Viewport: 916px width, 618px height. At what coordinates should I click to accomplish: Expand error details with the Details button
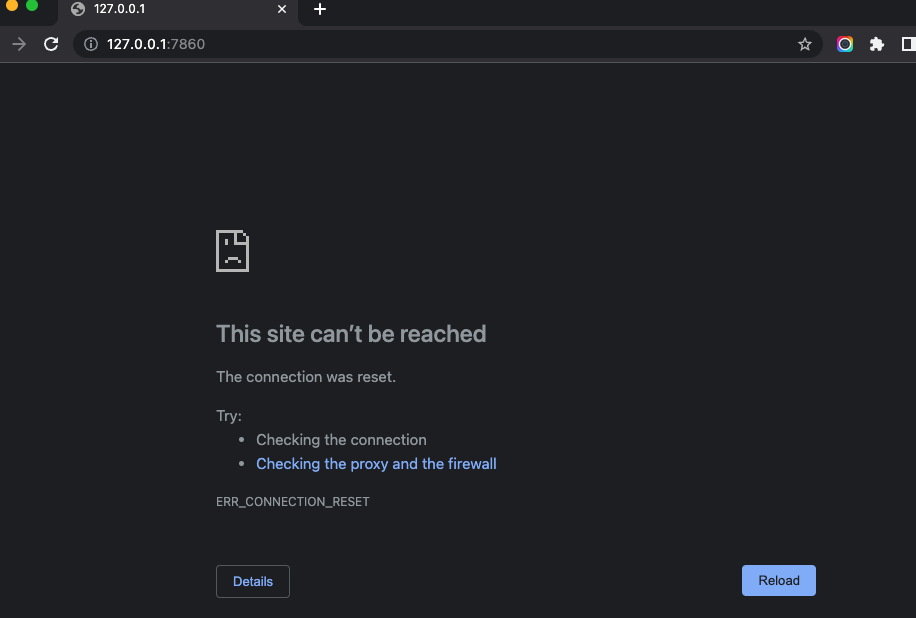(x=252, y=581)
